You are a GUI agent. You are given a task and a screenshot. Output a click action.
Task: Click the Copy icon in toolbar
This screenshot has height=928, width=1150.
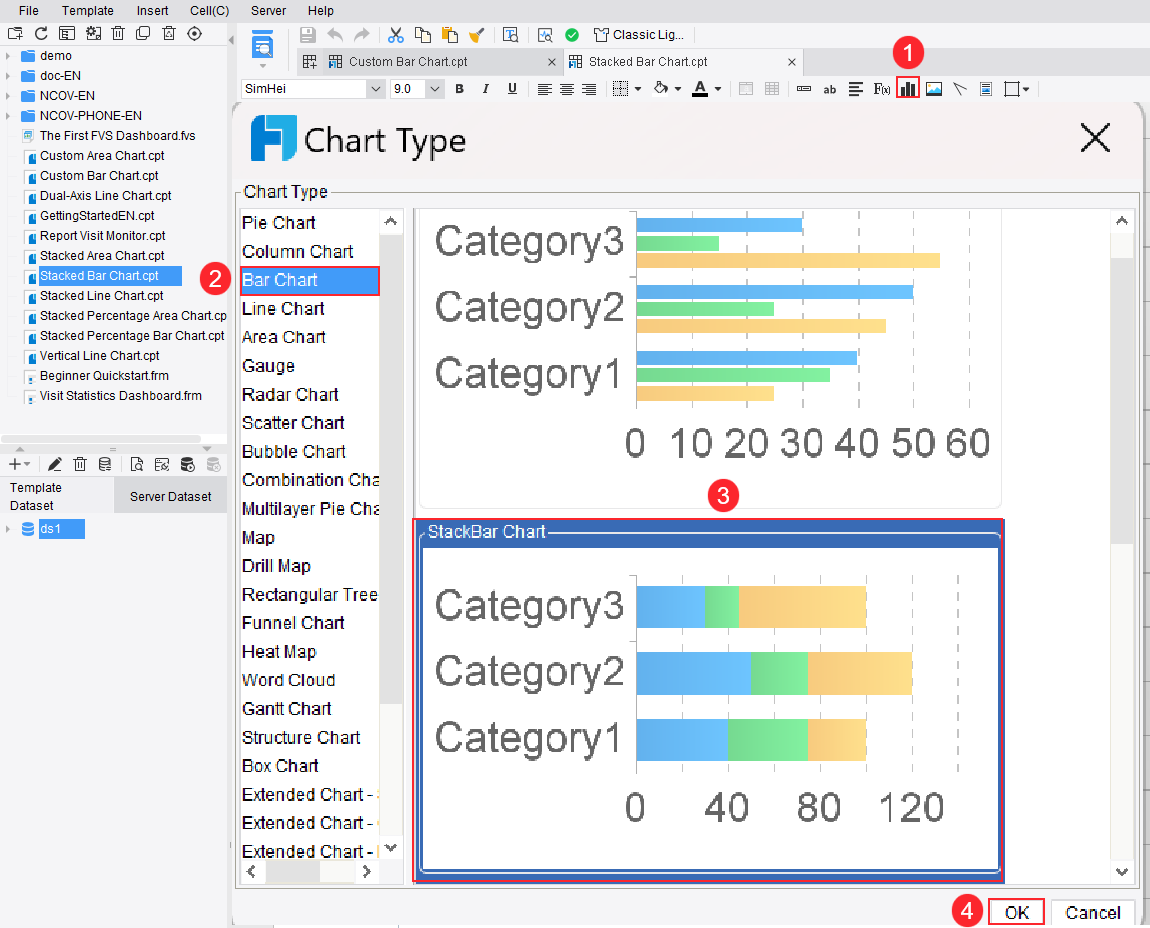point(422,34)
